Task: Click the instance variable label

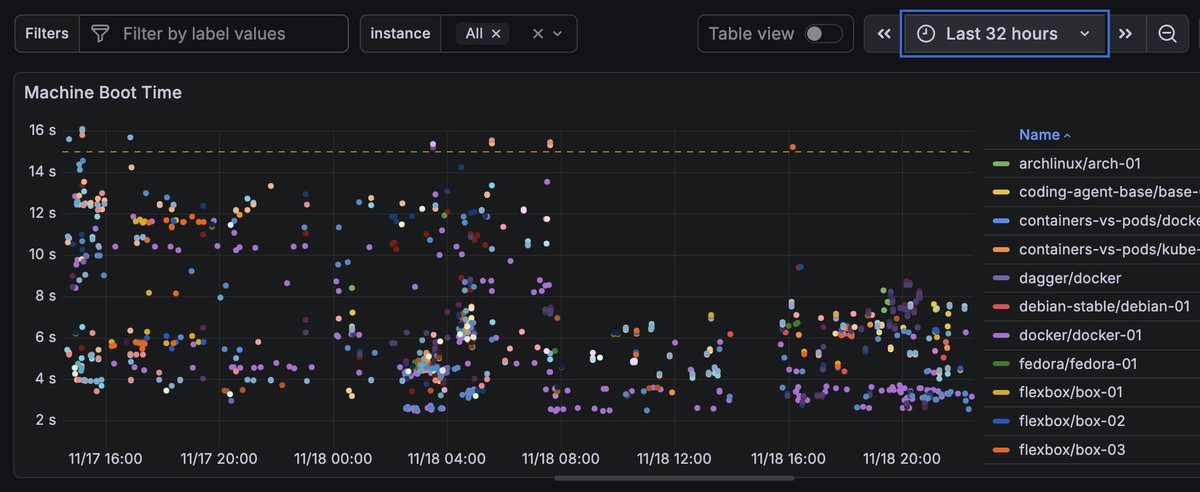Action: [x=400, y=34]
